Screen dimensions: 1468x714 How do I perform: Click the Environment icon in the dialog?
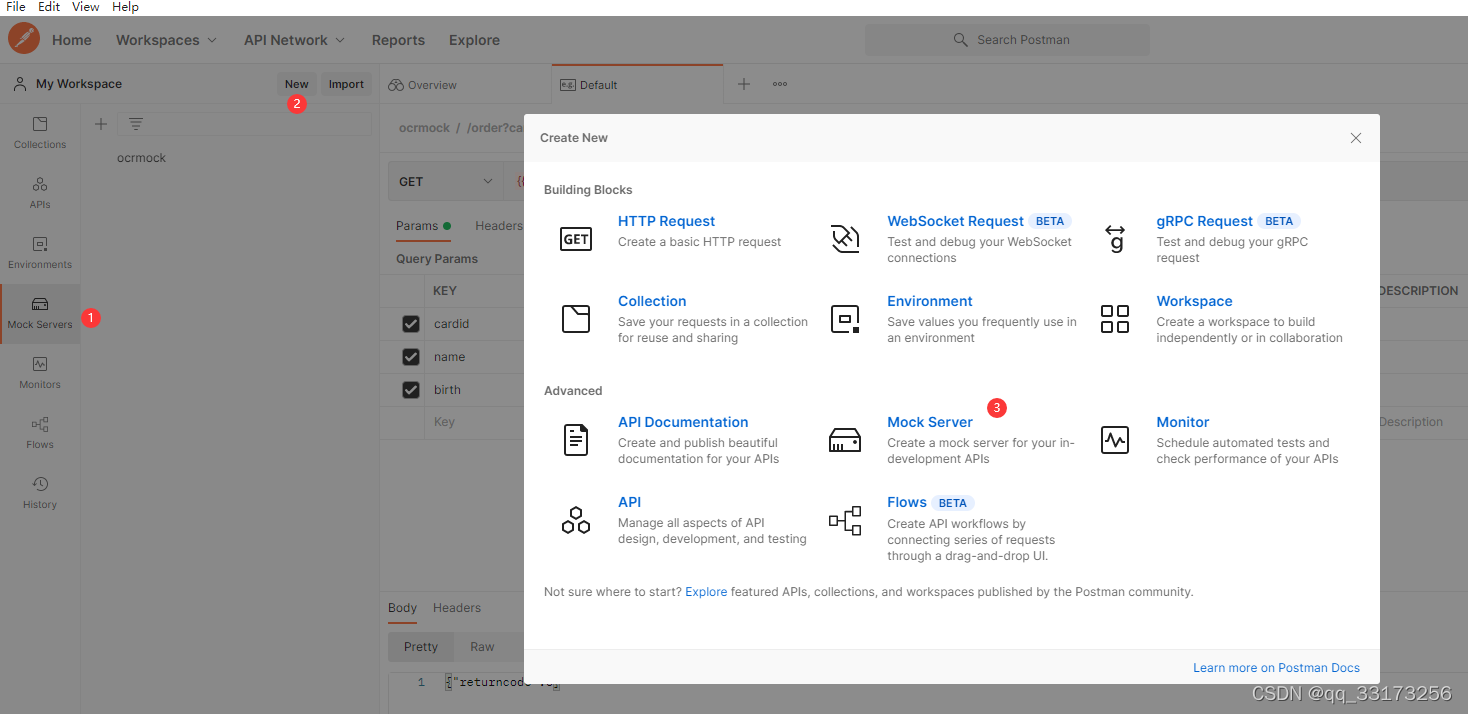coord(845,319)
